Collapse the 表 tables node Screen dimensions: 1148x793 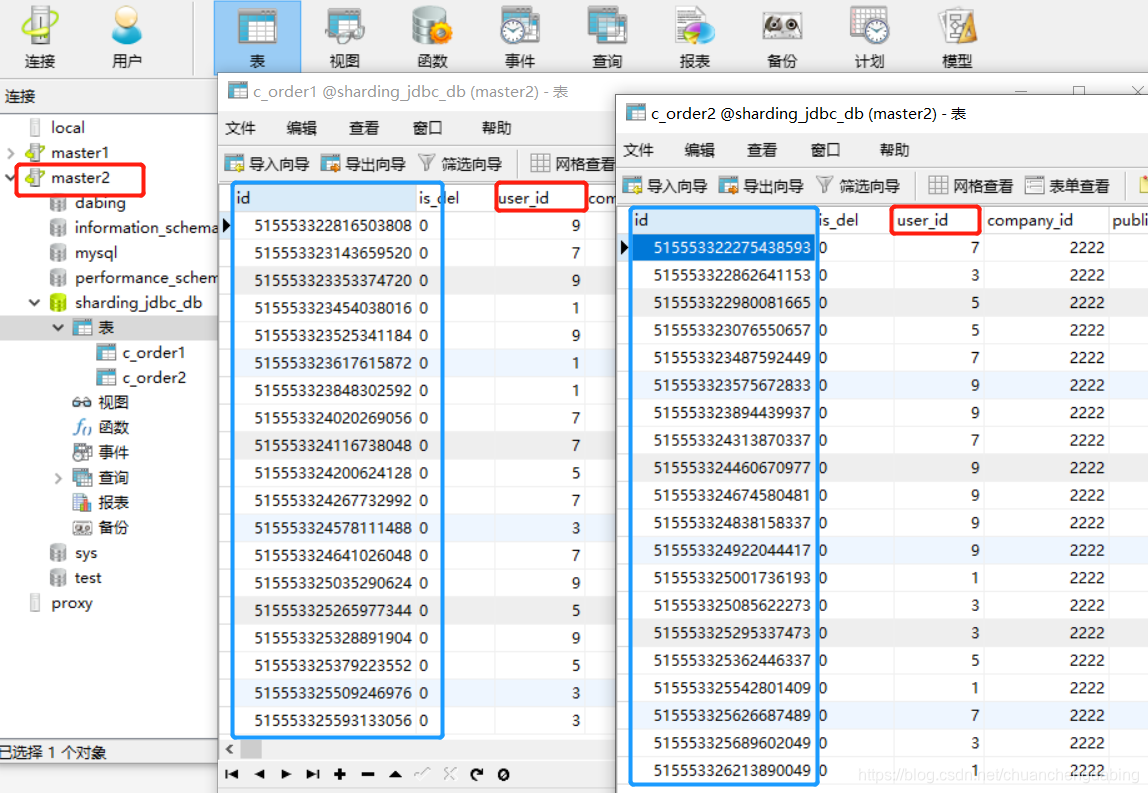[59, 327]
